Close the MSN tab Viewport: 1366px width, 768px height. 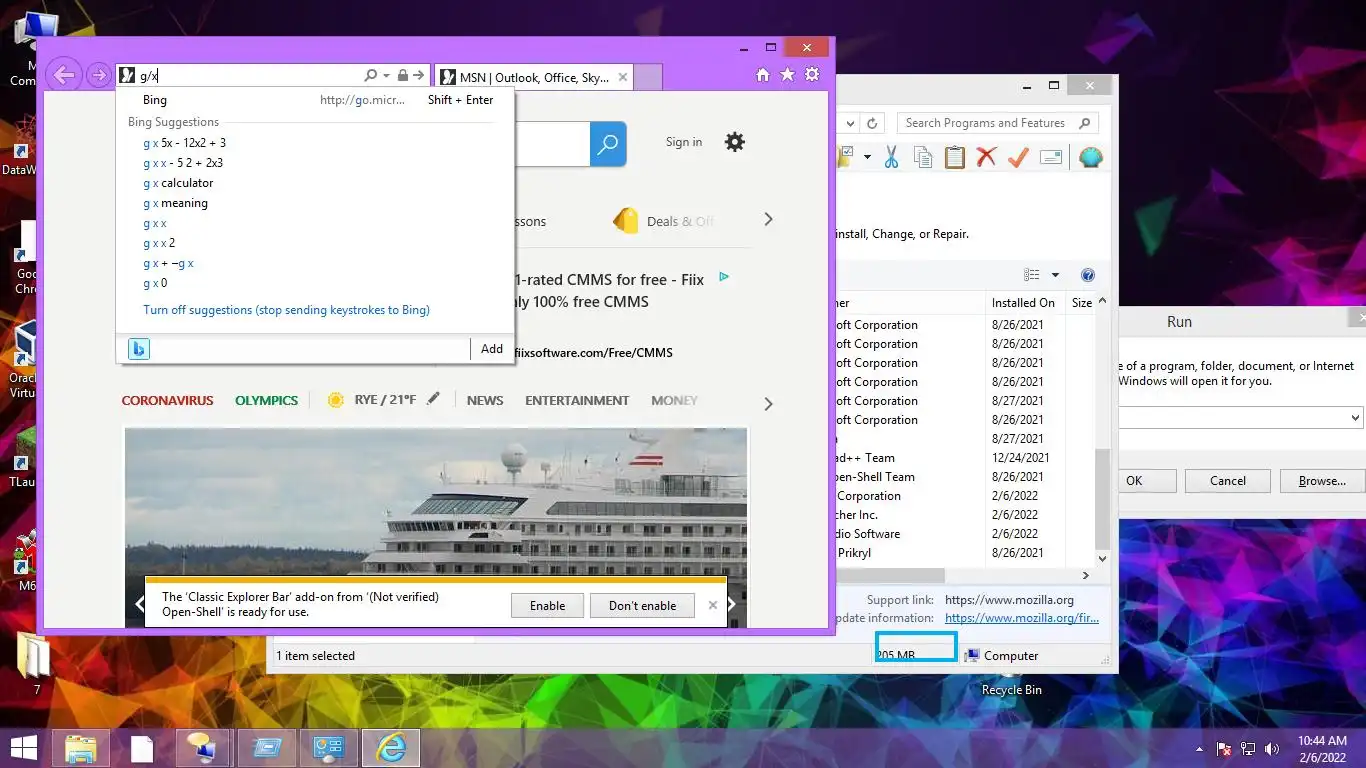pyautogui.click(x=623, y=77)
